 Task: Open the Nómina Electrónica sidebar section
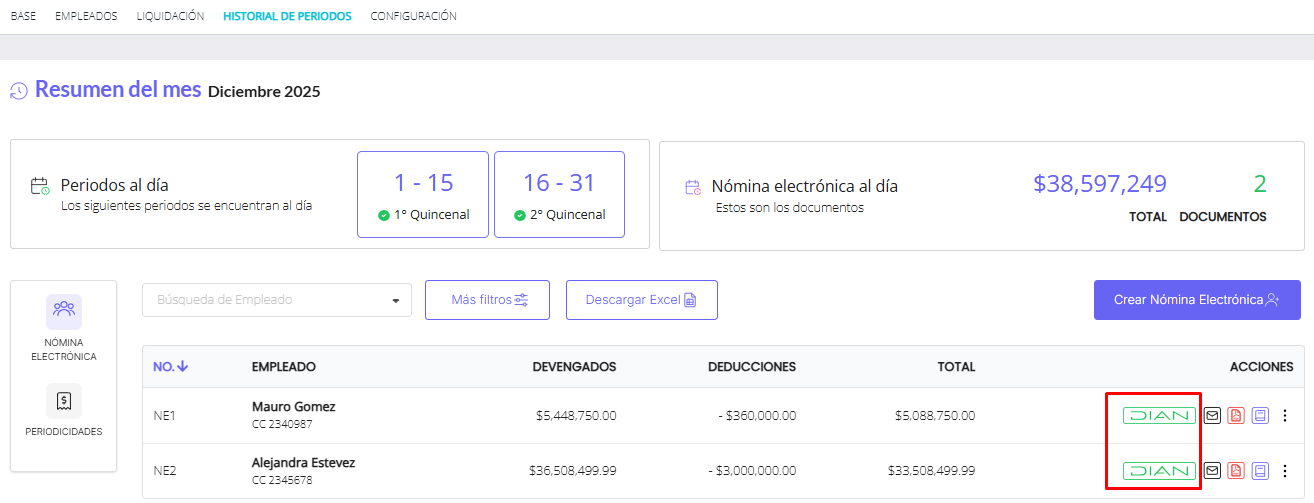pos(64,328)
